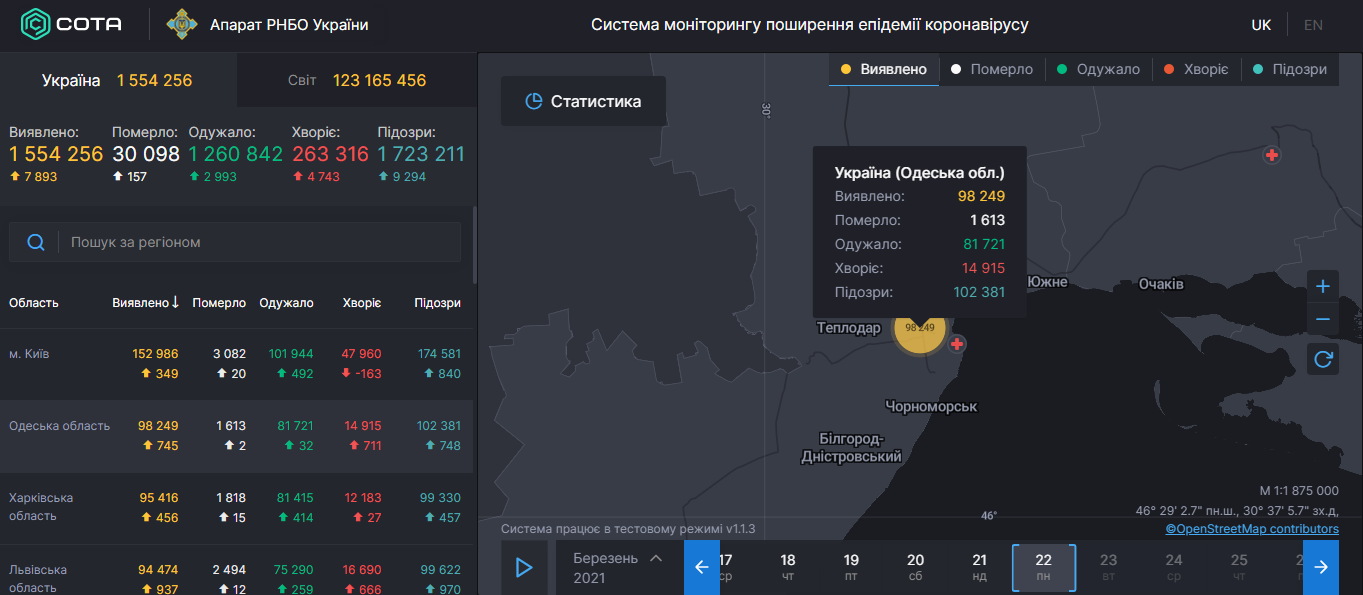Zoom in on the map
Image resolution: width=1363 pixels, height=595 pixels.
(1322, 285)
